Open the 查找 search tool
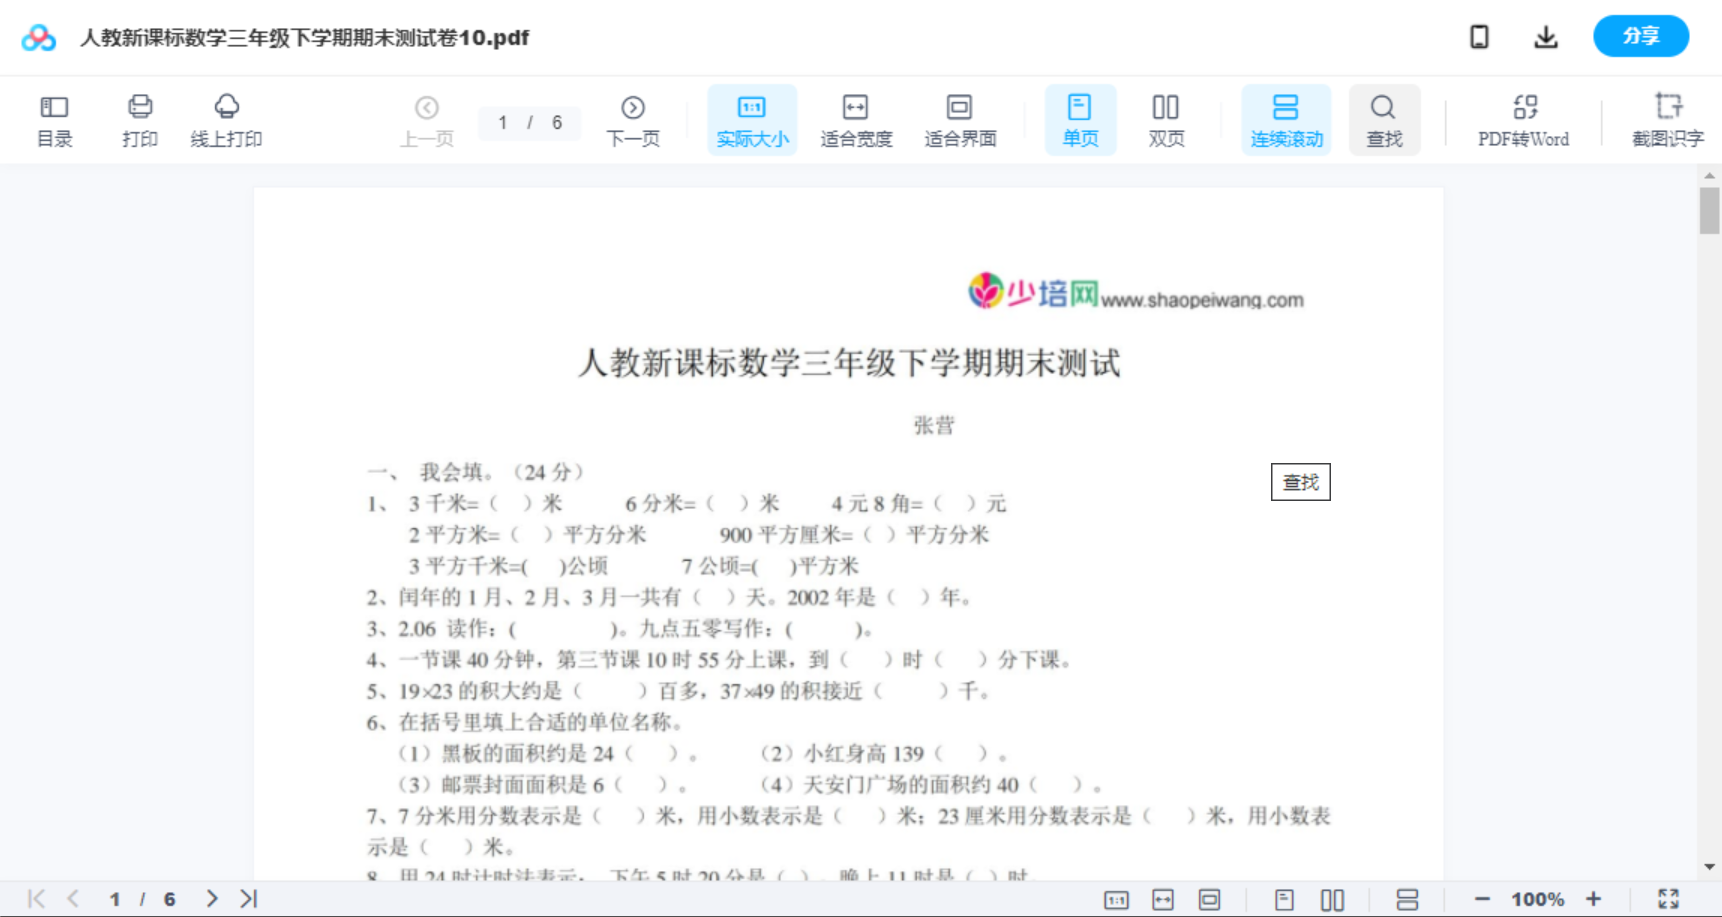The height and width of the screenshot is (917, 1722). (1384, 118)
